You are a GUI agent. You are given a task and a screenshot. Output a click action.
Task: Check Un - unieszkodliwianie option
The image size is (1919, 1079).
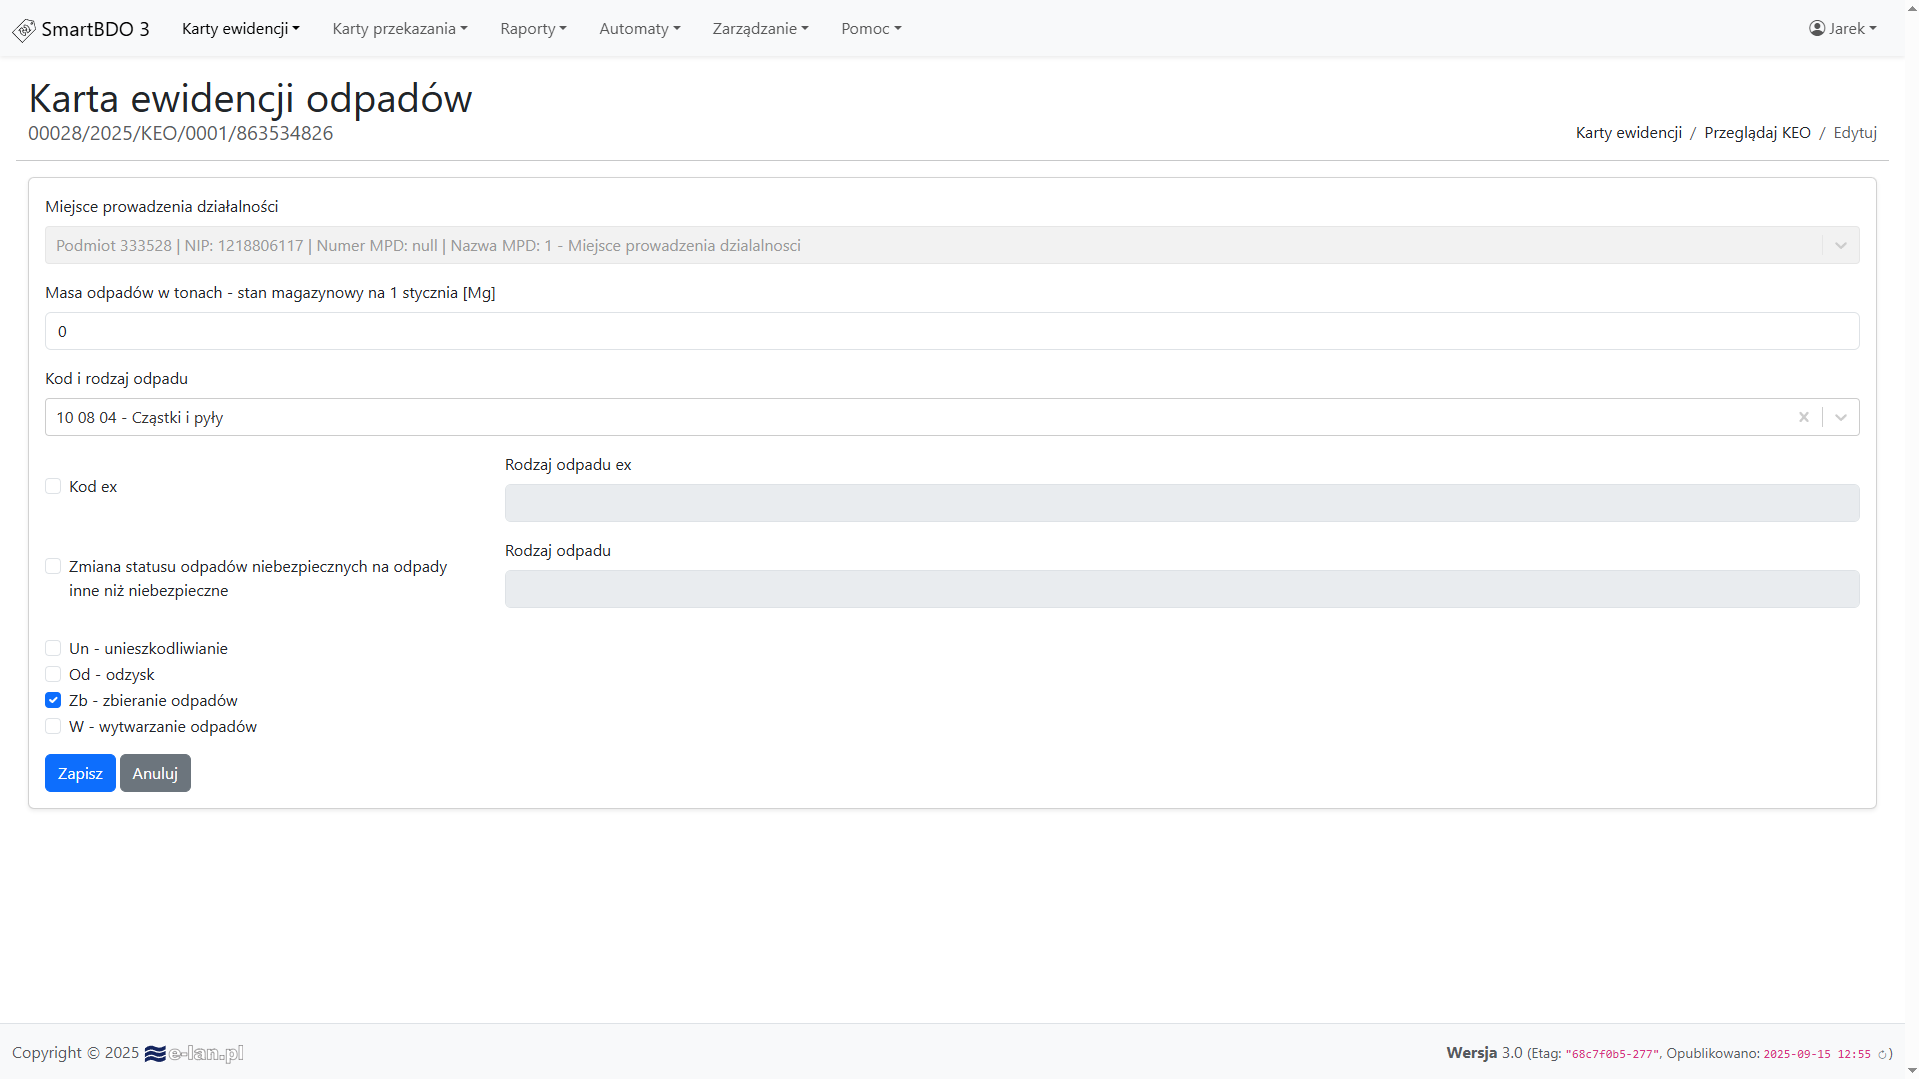click(x=53, y=648)
